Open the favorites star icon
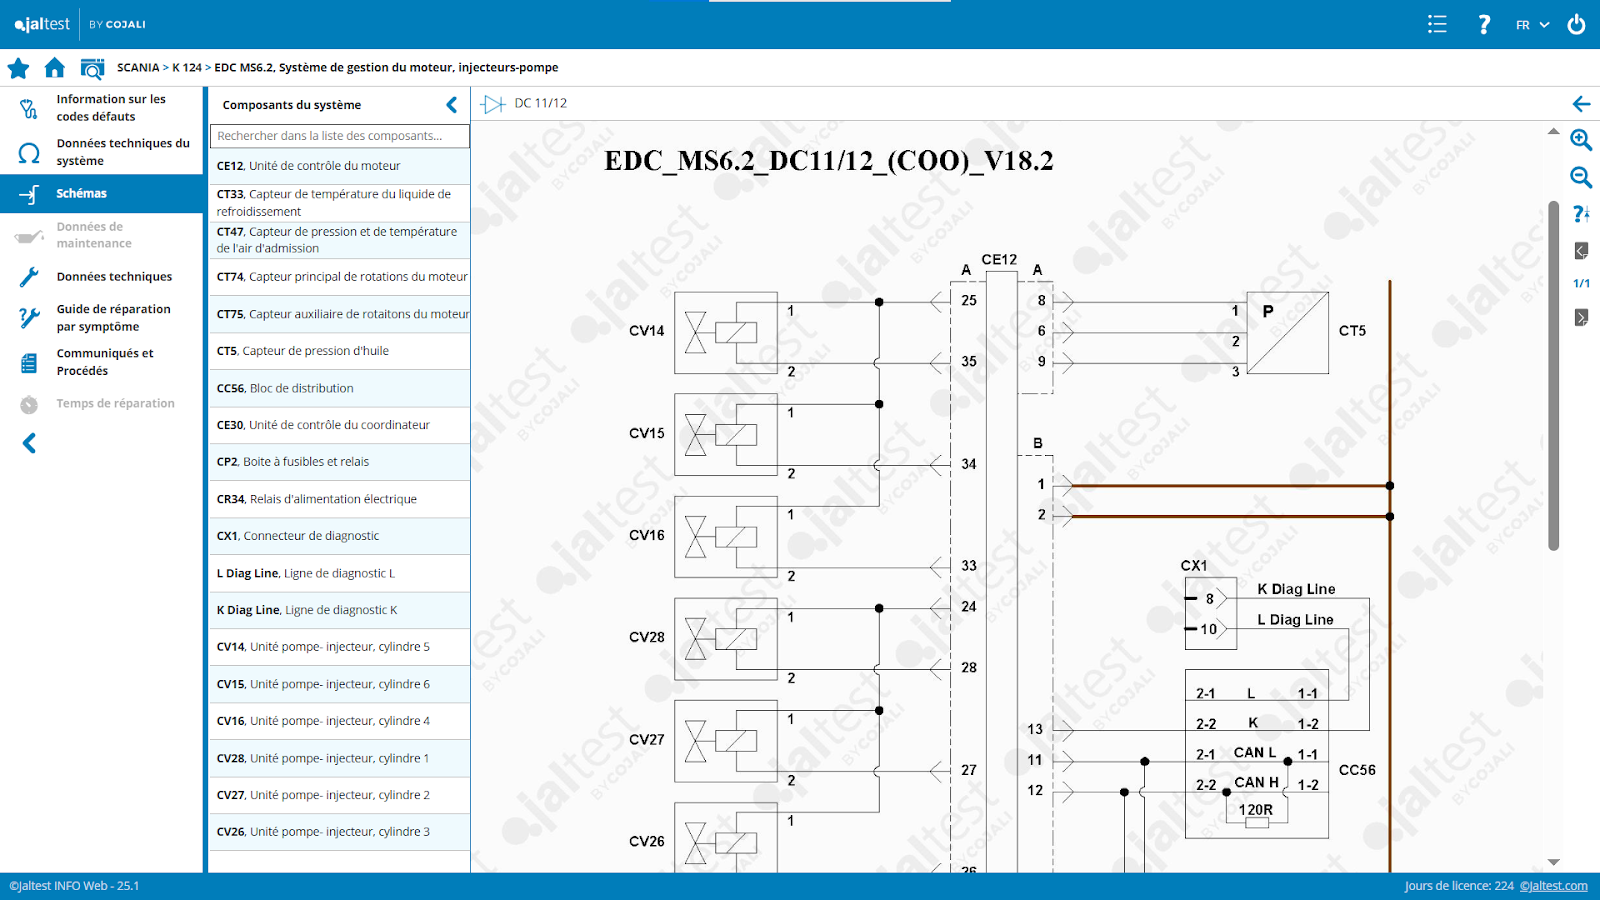The image size is (1600, 900). coord(18,68)
